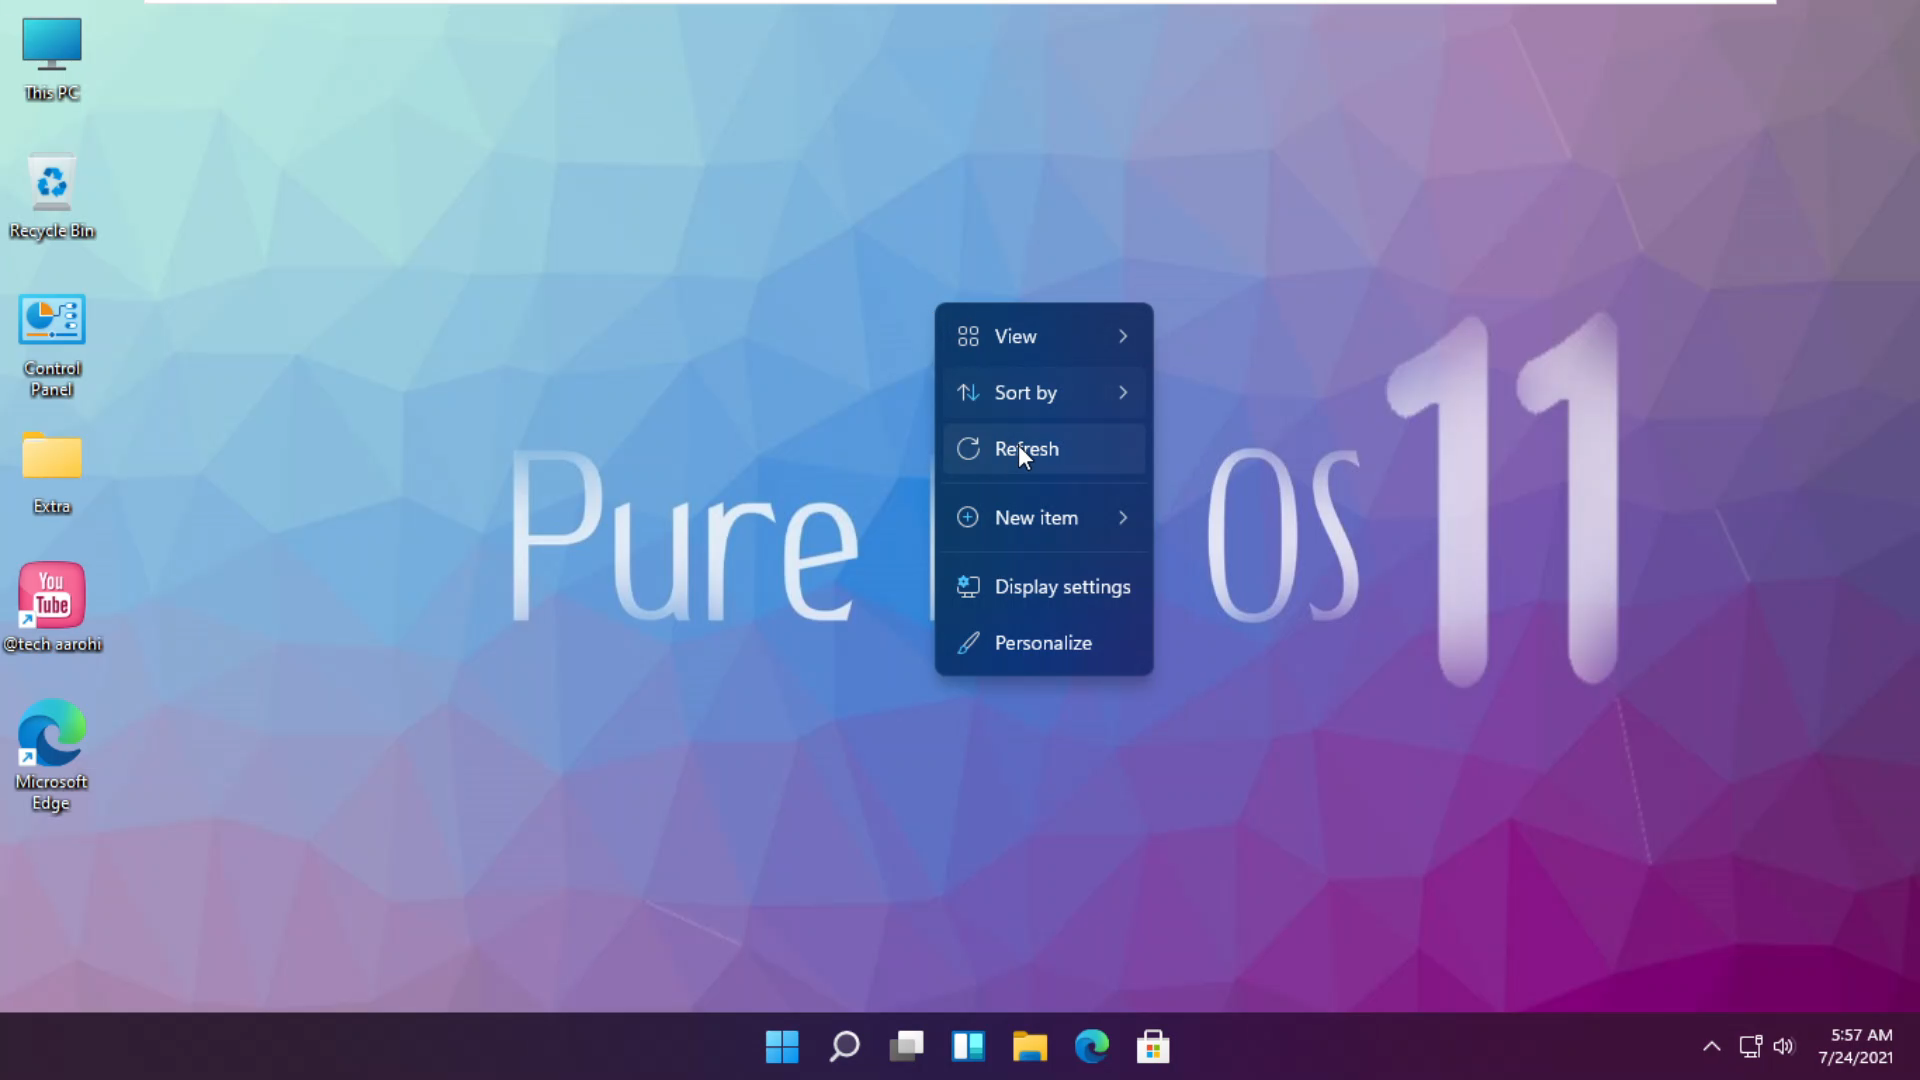Show hidden tray icons chevron

(1712, 1047)
